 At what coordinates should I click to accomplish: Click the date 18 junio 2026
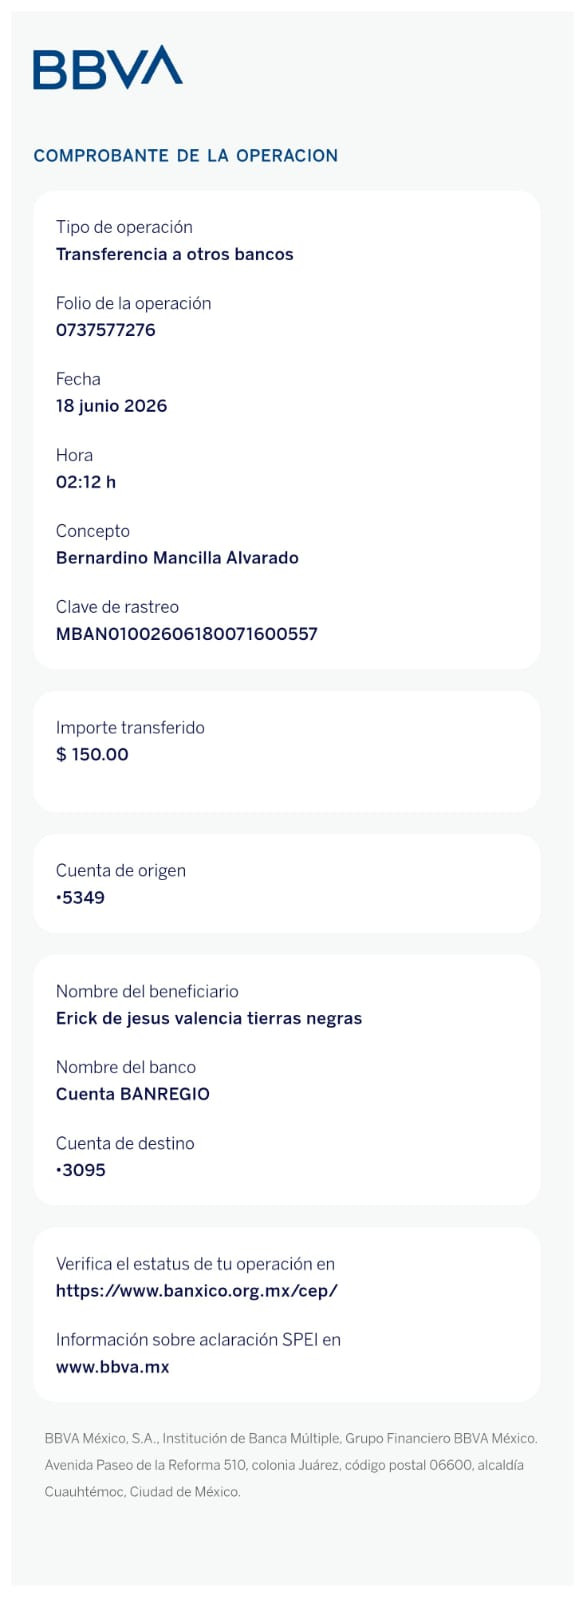coord(112,406)
